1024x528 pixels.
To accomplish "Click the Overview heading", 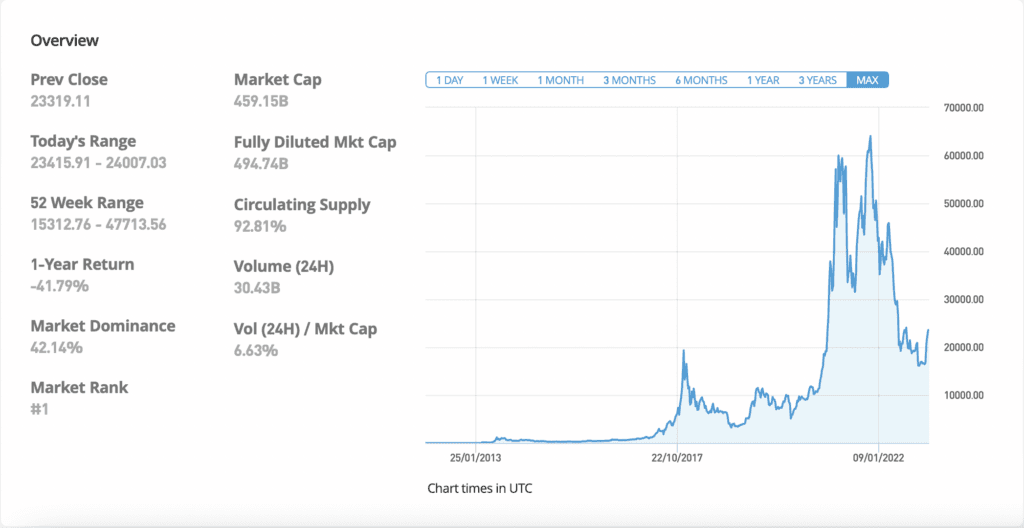I will click(x=64, y=41).
